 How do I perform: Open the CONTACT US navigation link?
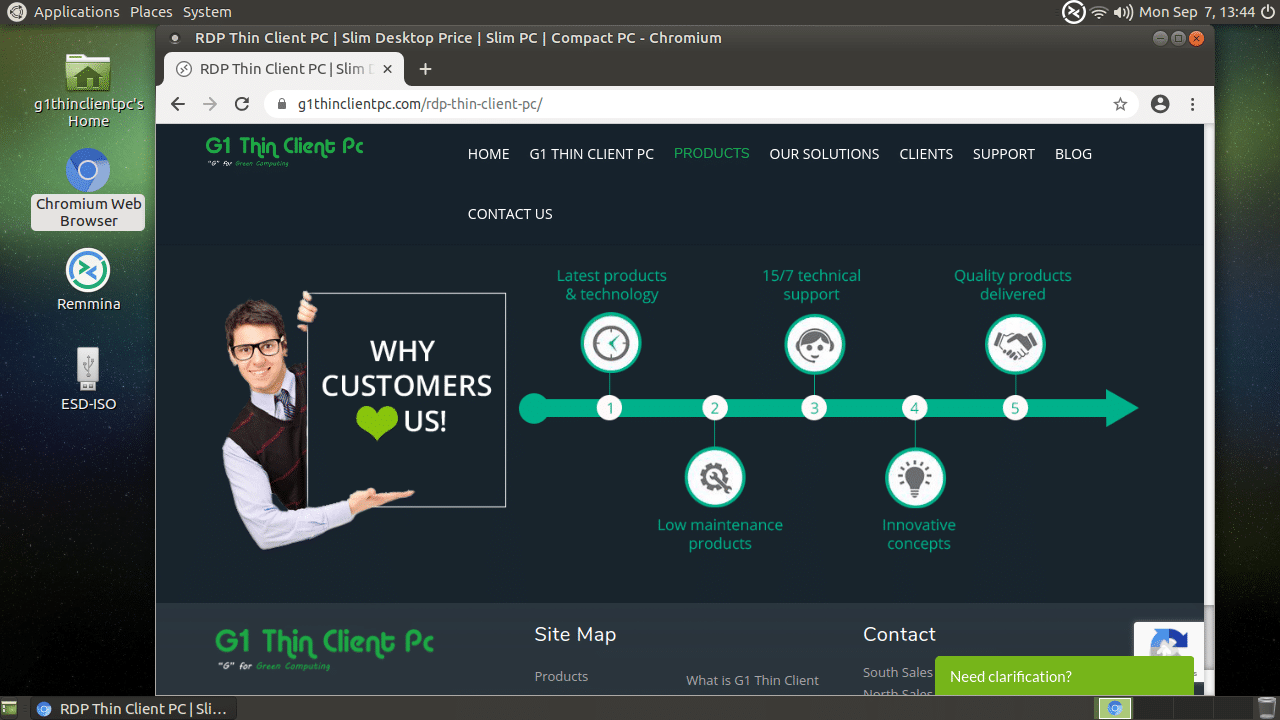click(x=510, y=214)
